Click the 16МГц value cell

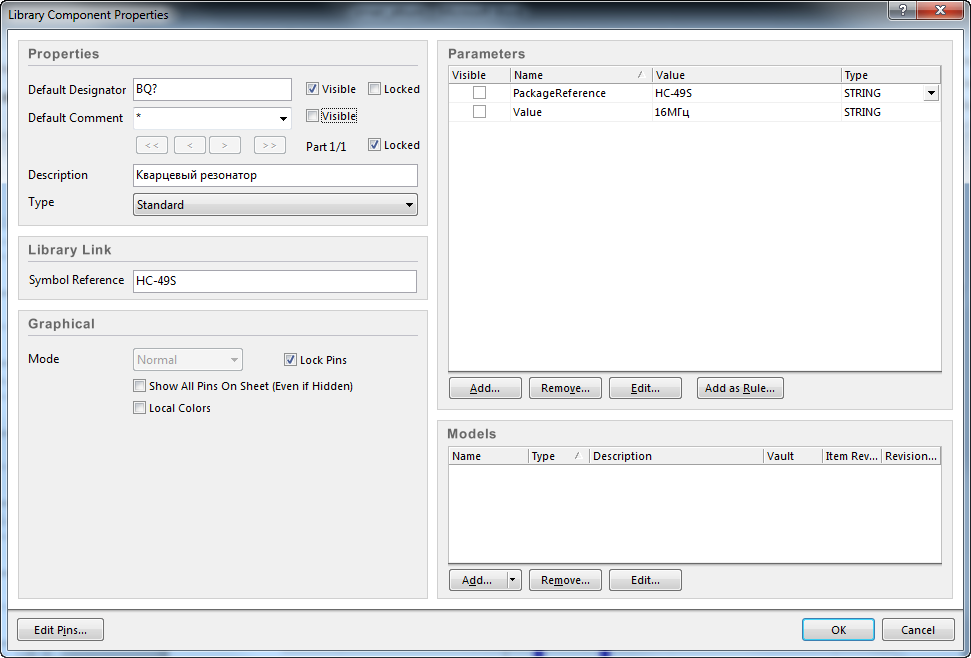[x=746, y=112]
